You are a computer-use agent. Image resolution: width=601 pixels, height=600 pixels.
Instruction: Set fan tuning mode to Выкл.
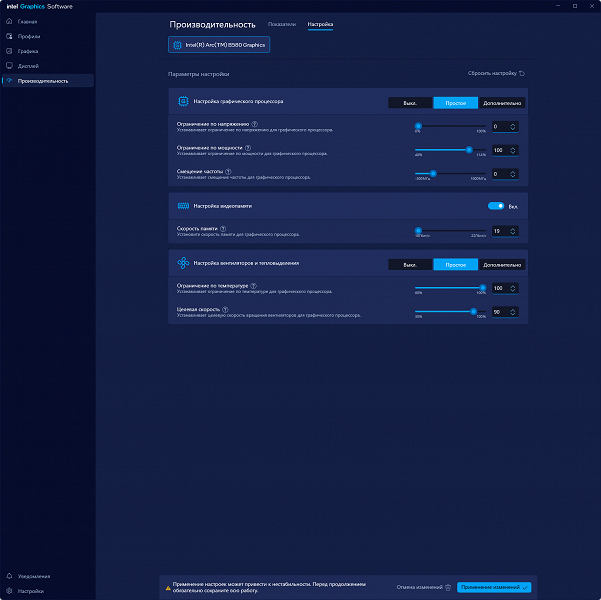coord(410,265)
